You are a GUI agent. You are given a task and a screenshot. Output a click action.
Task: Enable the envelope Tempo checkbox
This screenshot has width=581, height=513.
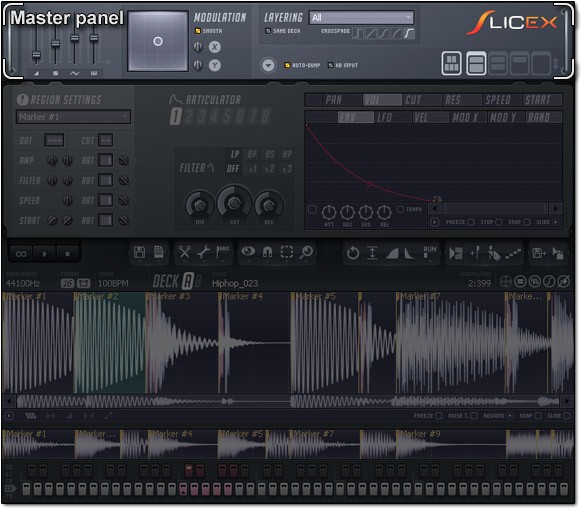(x=400, y=209)
